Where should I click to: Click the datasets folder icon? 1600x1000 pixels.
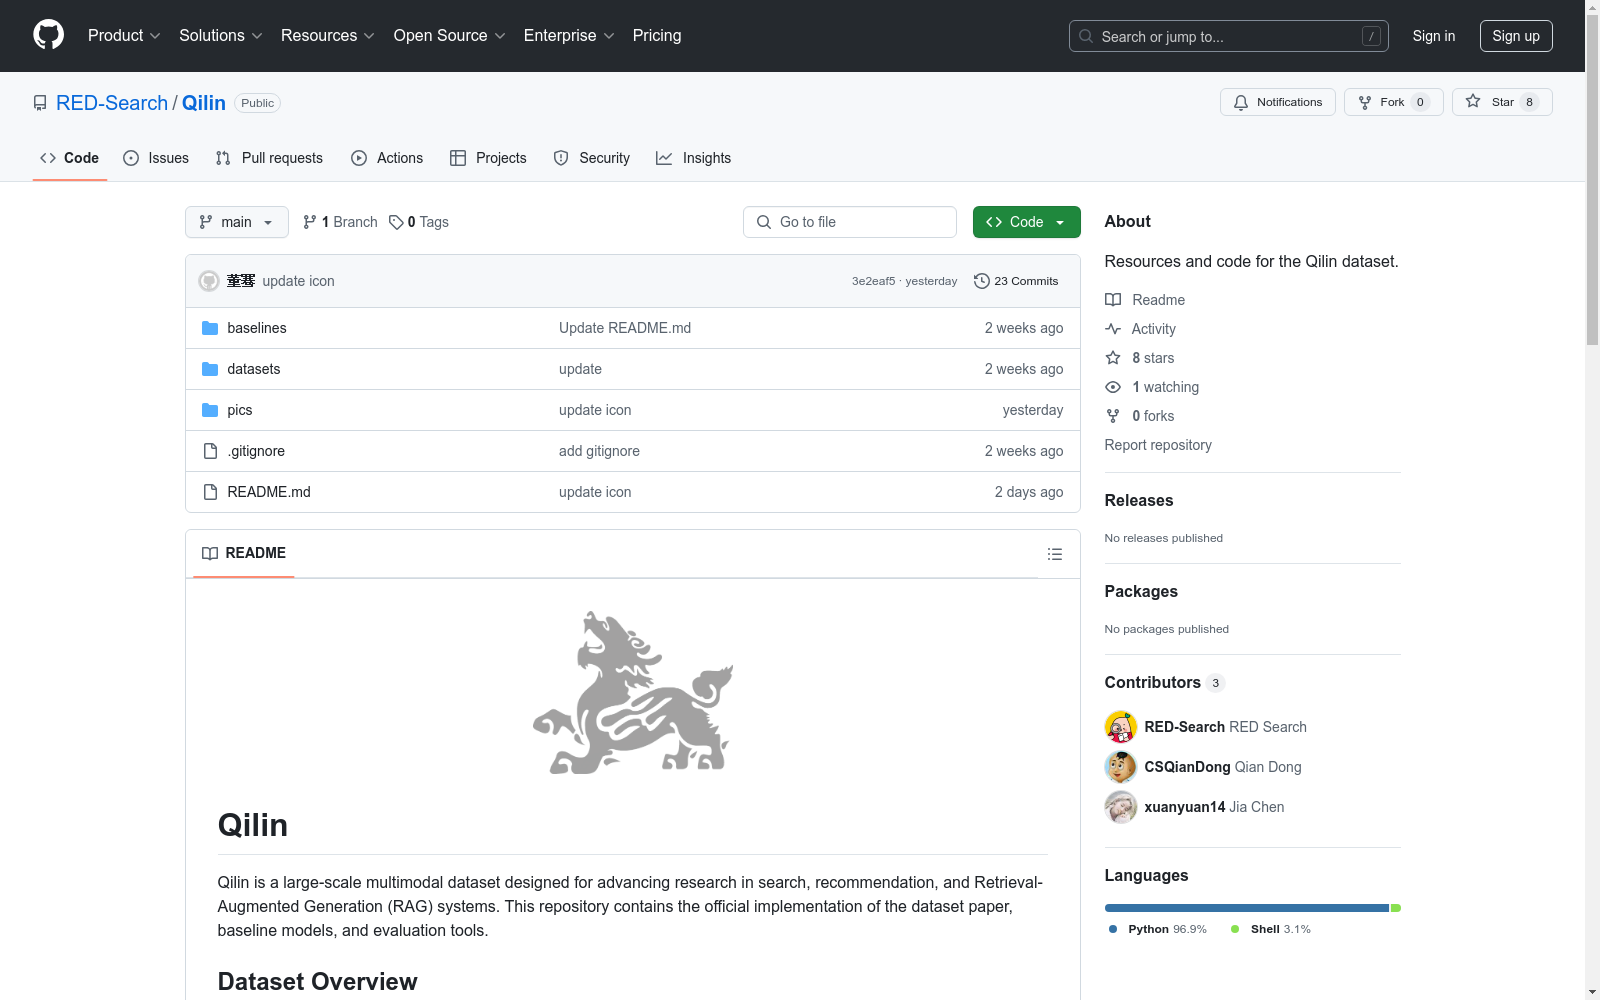click(x=210, y=369)
